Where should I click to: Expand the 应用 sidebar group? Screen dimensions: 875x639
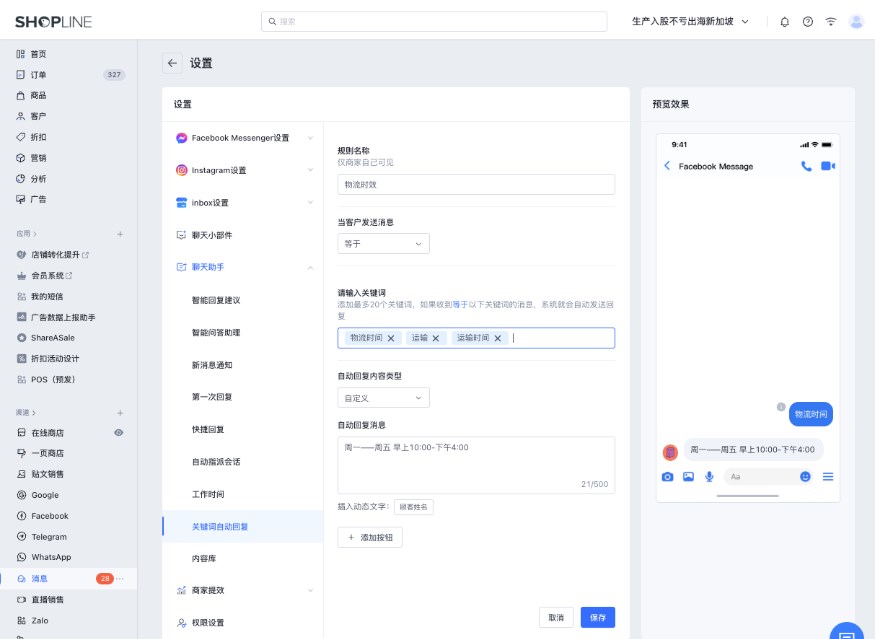[x=26, y=234]
